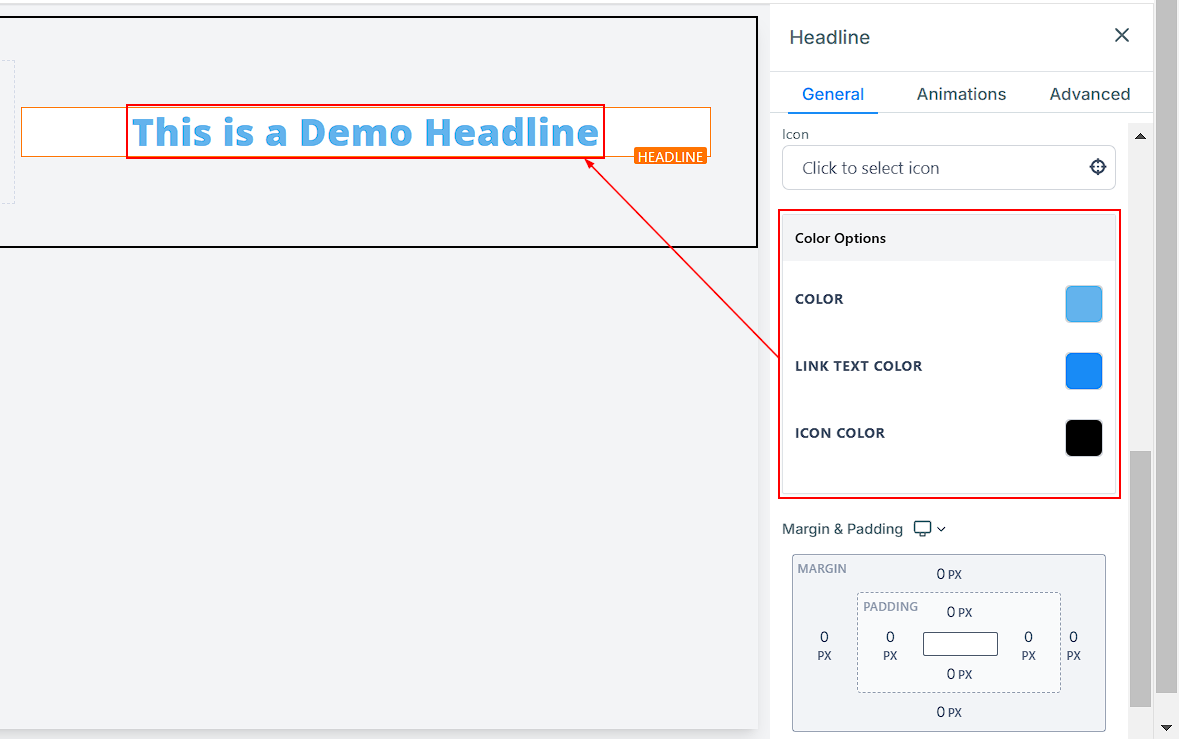Close the Headline settings panel
1179x739 pixels.
pos(1121,35)
